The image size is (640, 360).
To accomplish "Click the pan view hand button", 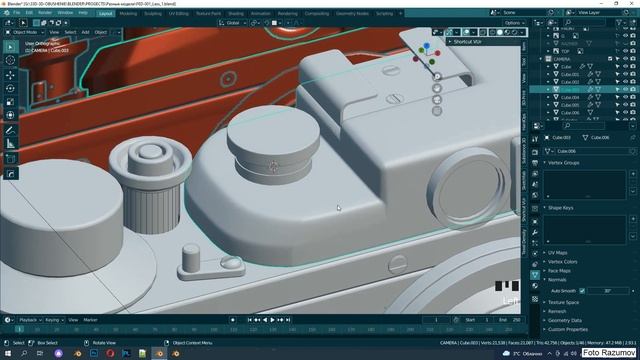I will (x=437, y=88).
